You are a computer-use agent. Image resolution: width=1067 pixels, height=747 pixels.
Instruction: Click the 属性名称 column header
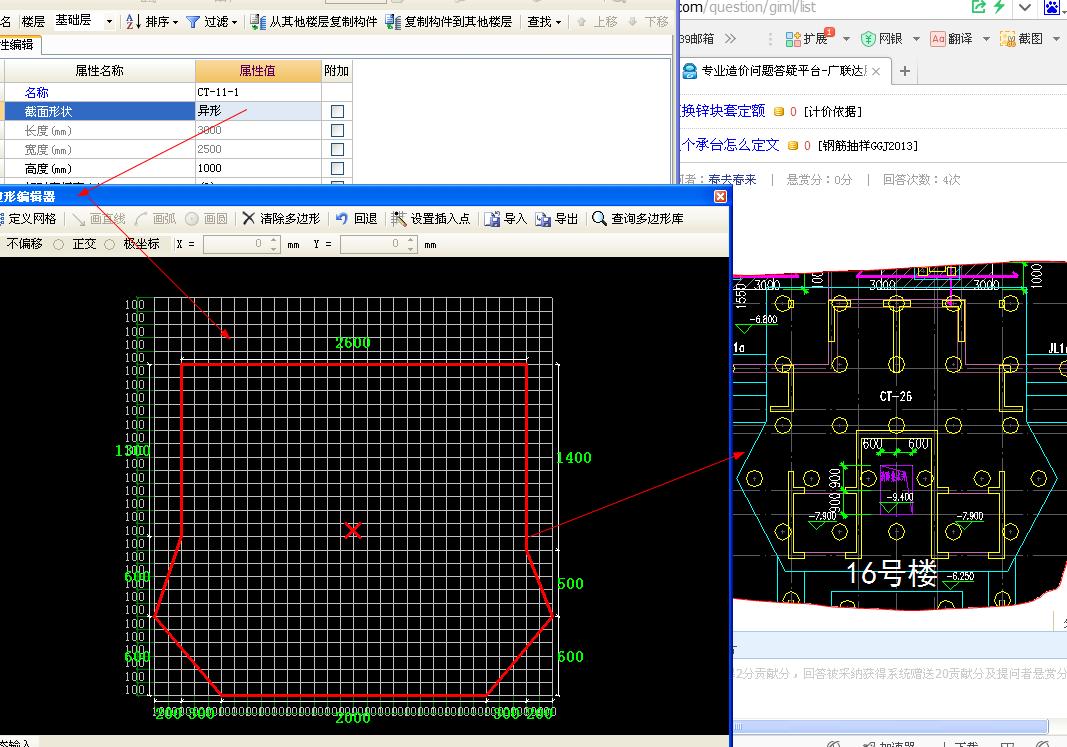99,71
